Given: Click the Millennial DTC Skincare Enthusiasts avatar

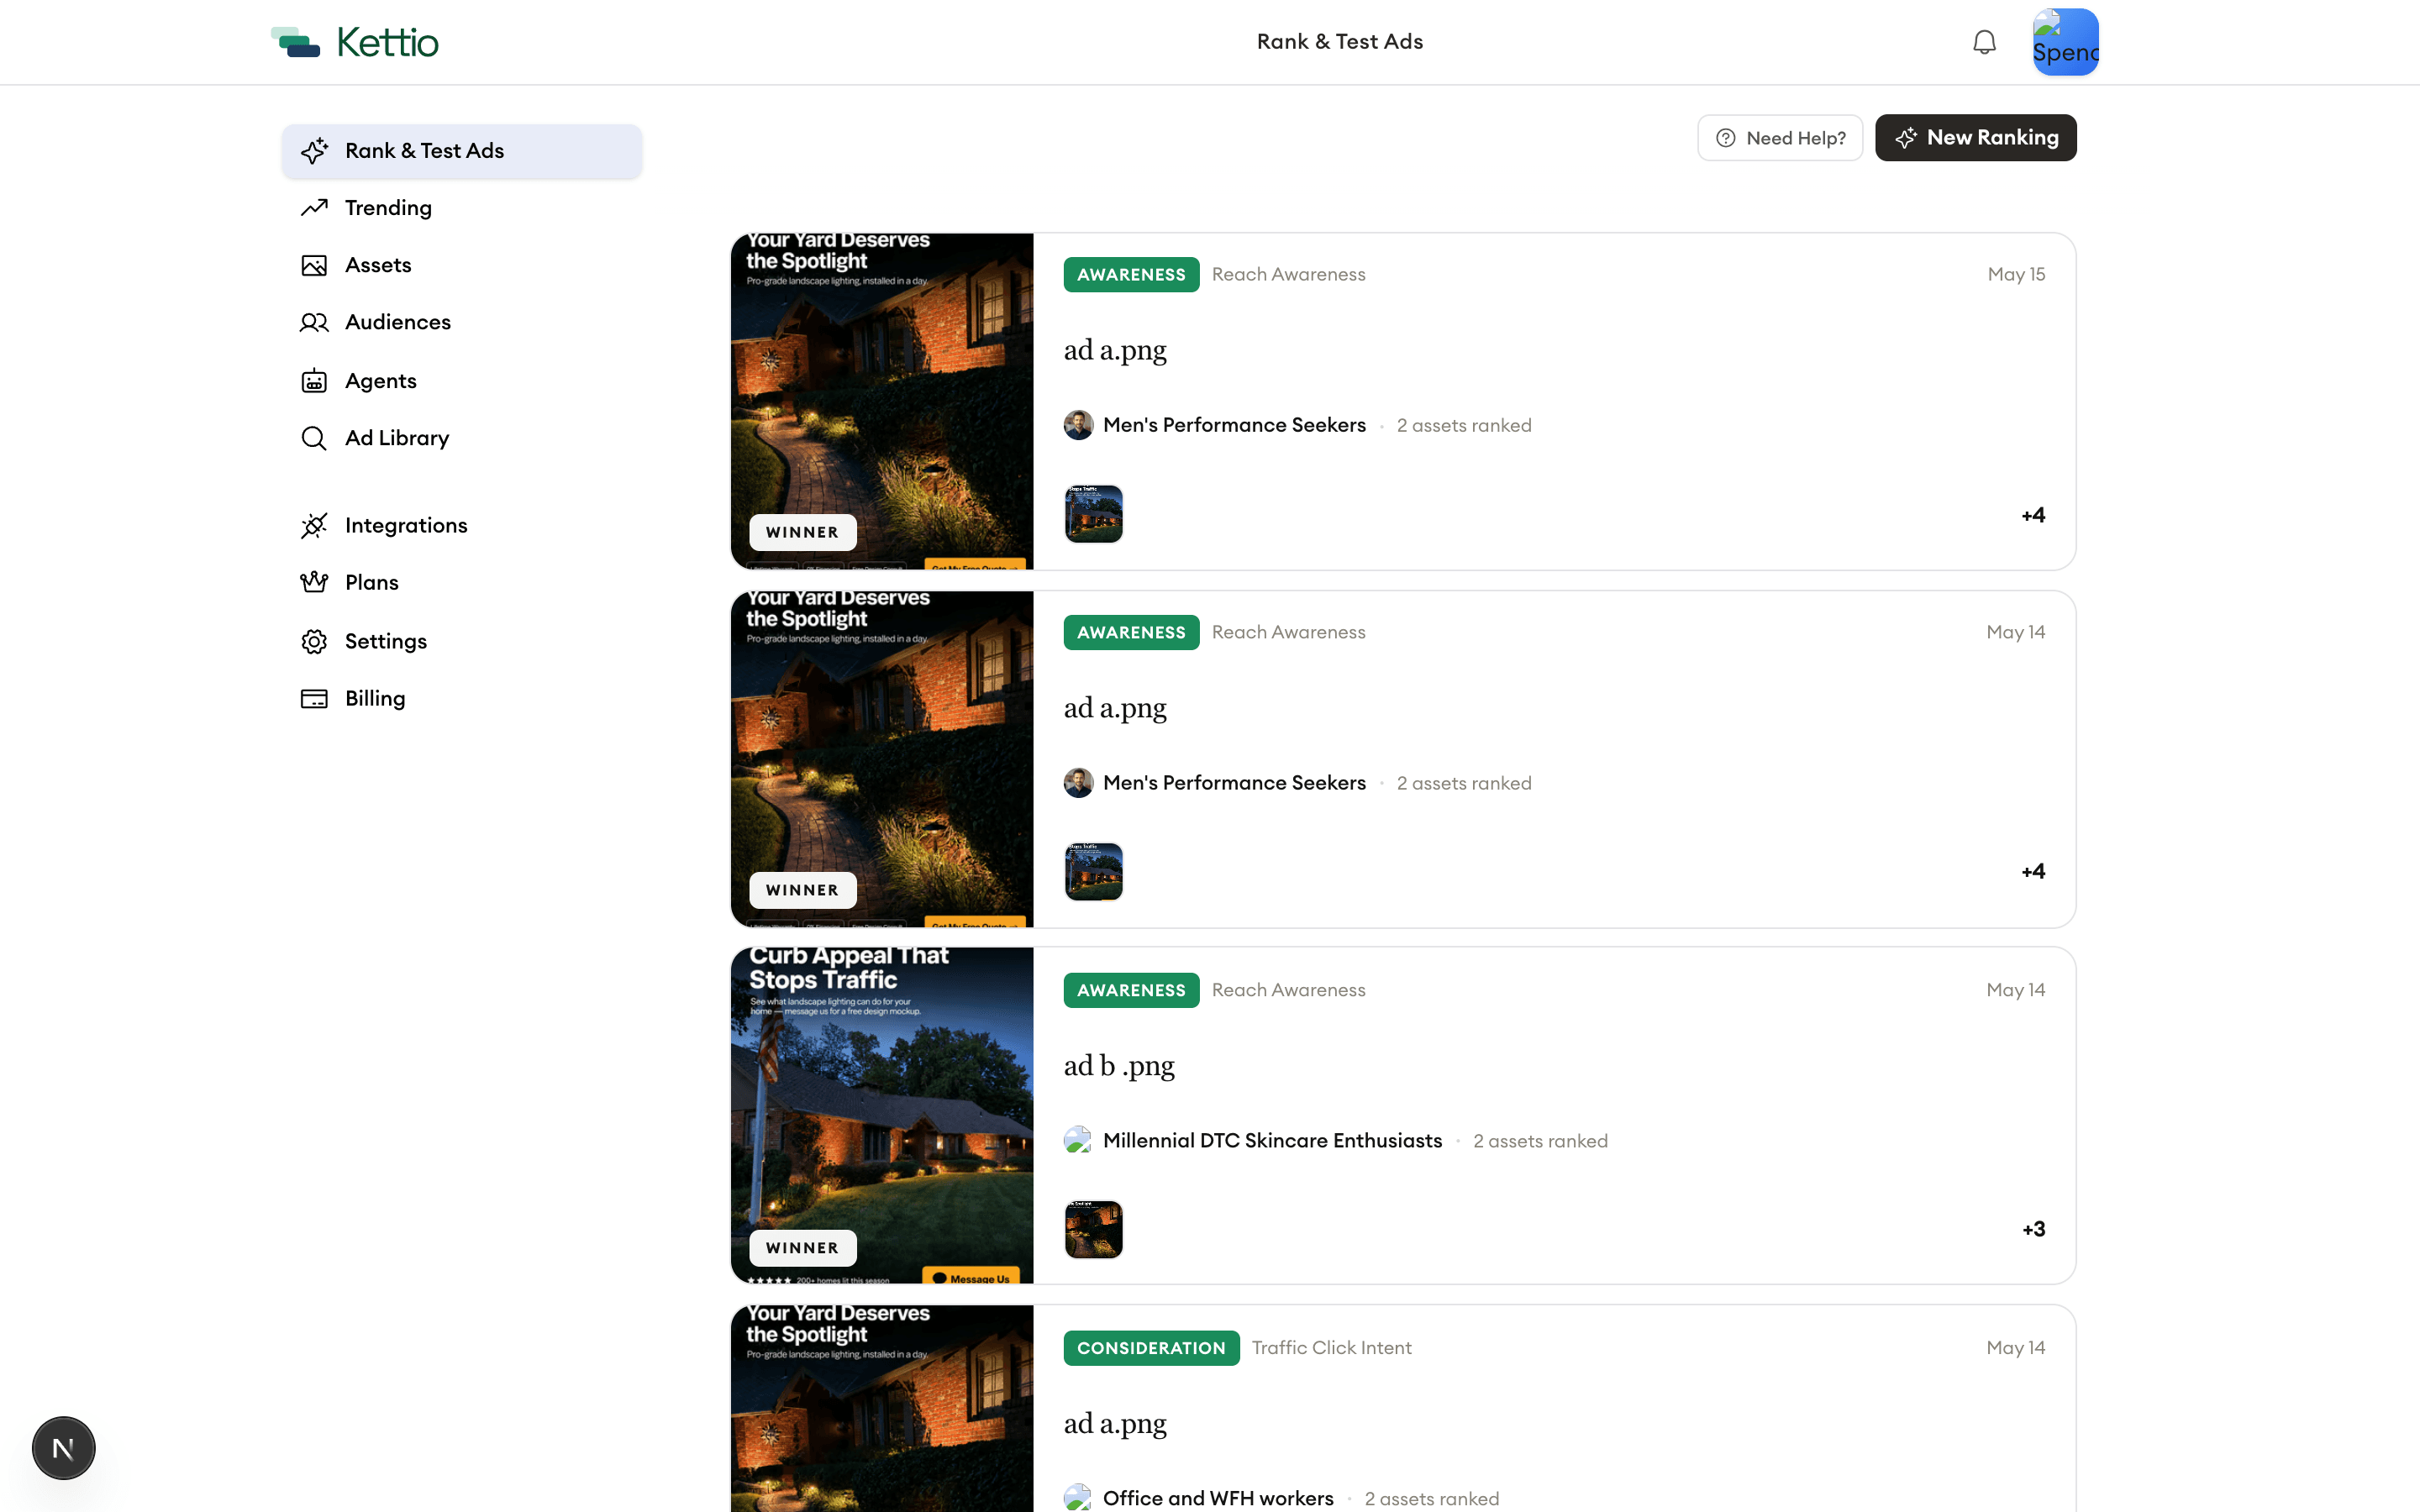Looking at the screenshot, I should pos(1078,1140).
